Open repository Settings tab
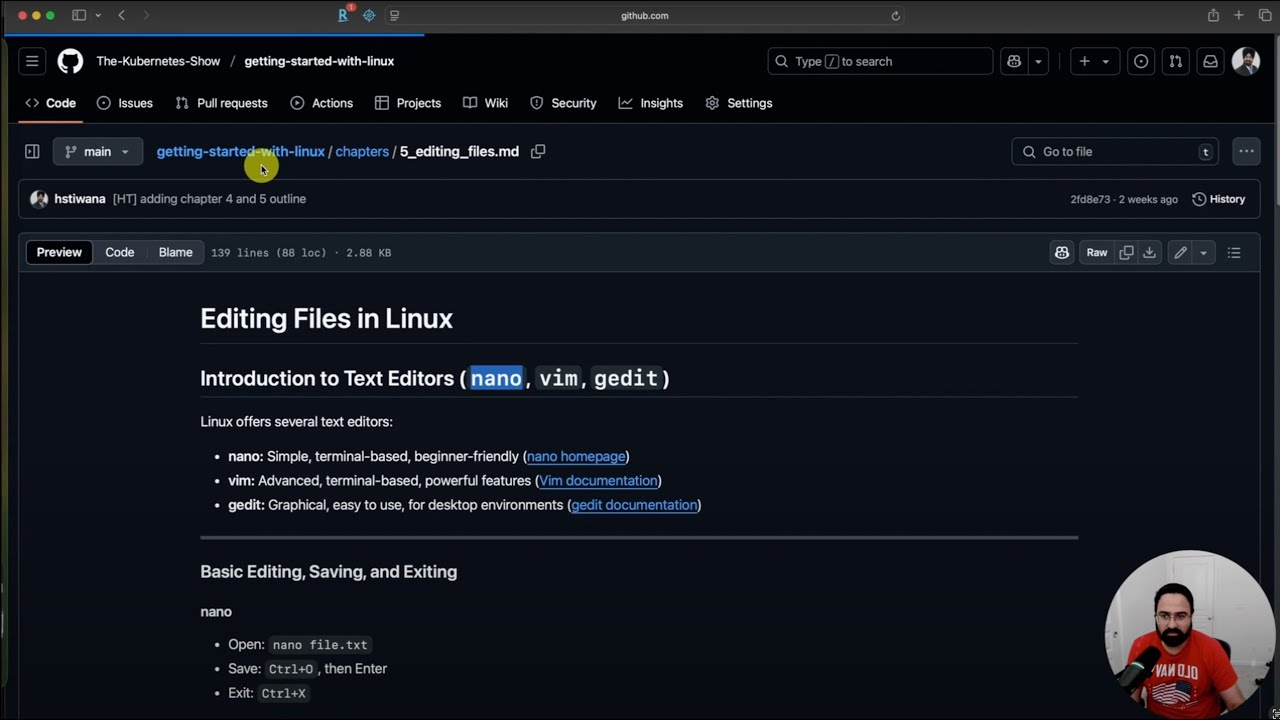This screenshot has width=1280, height=720. [x=739, y=103]
